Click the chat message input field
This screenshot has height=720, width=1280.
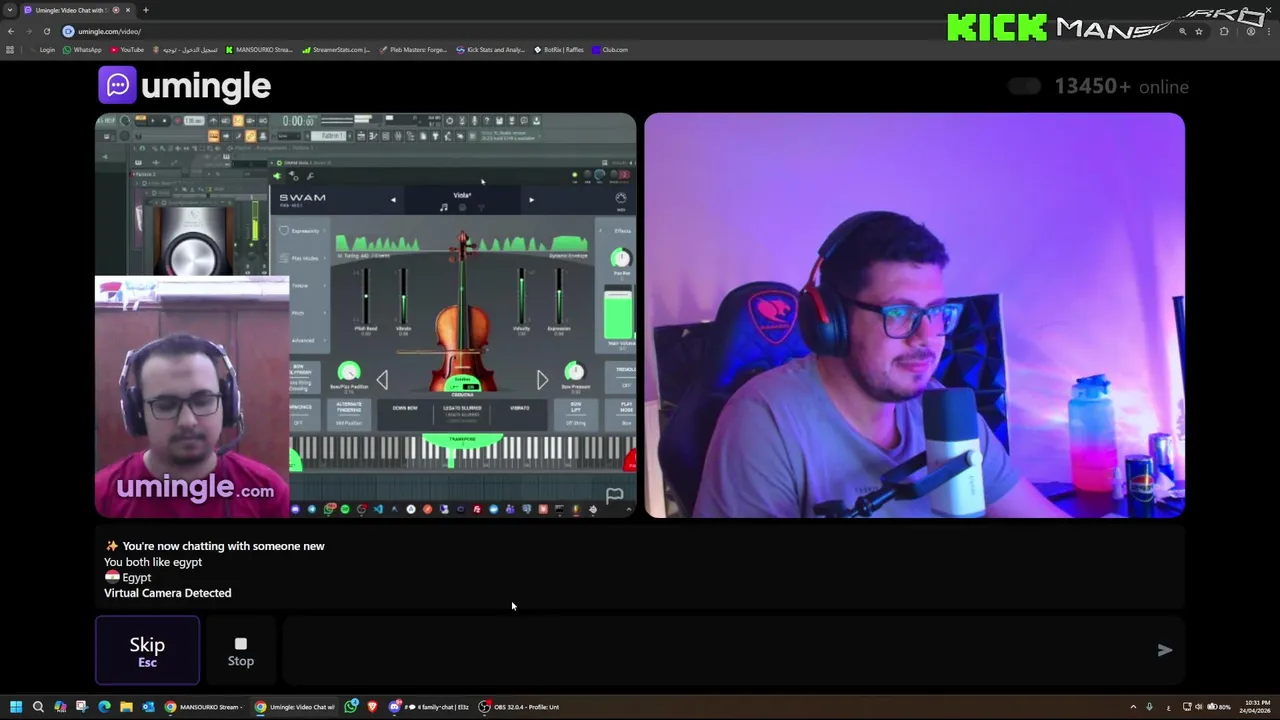715,650
